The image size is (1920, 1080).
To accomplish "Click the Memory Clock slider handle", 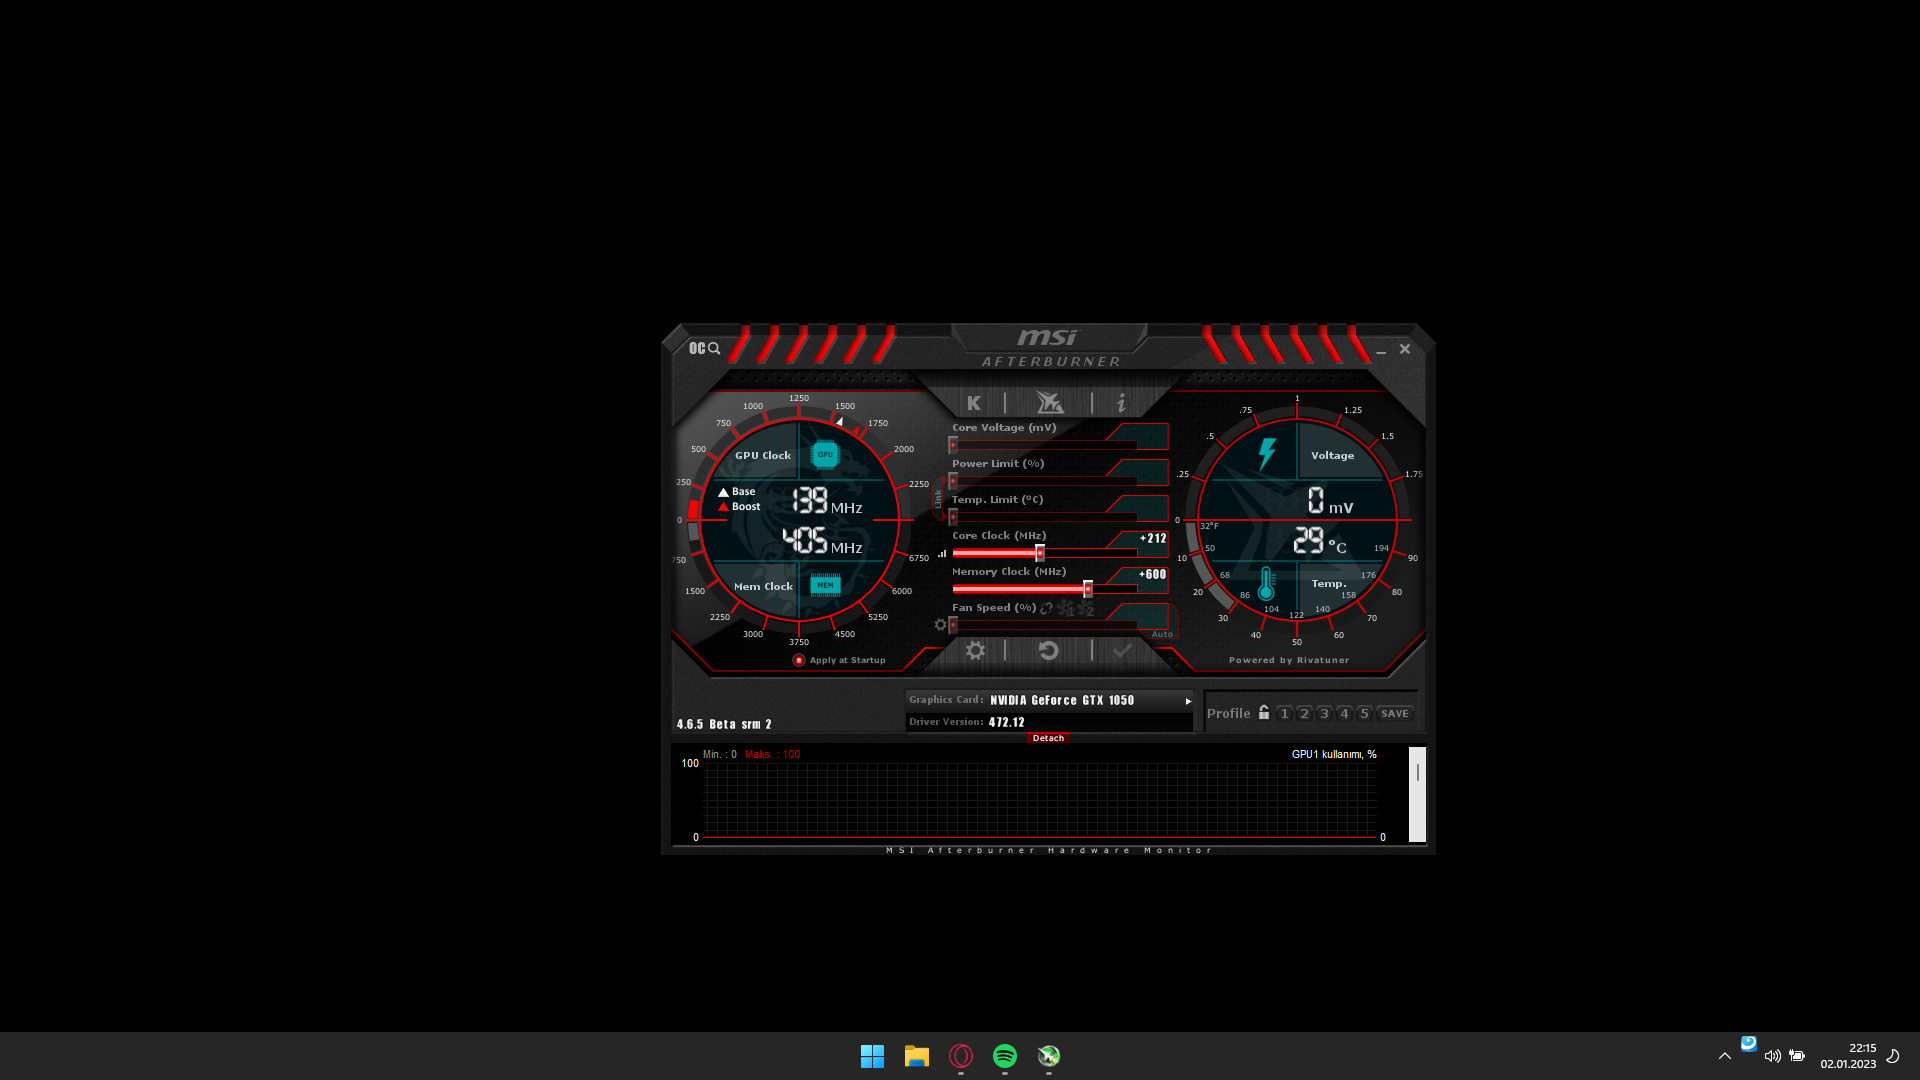I will [1088, 589].
